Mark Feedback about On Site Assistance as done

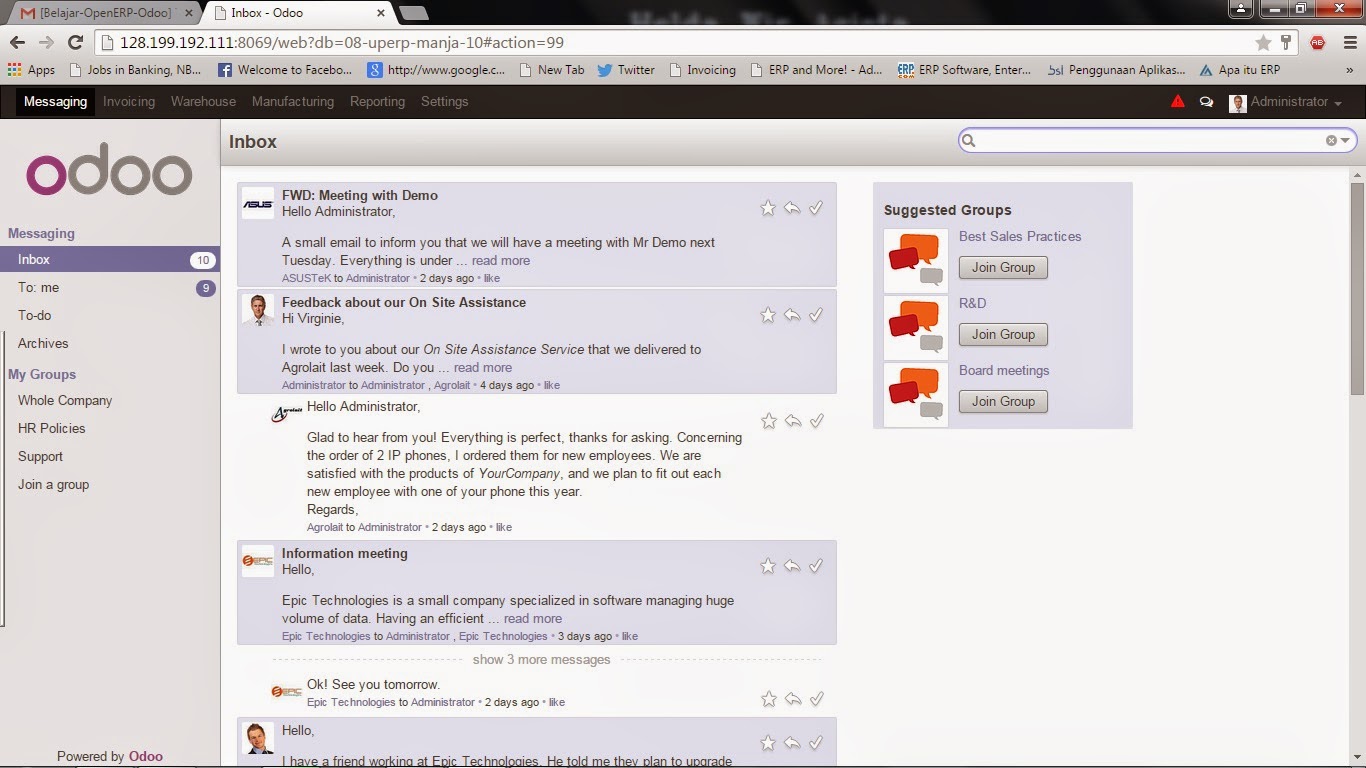tap(816, 315)
